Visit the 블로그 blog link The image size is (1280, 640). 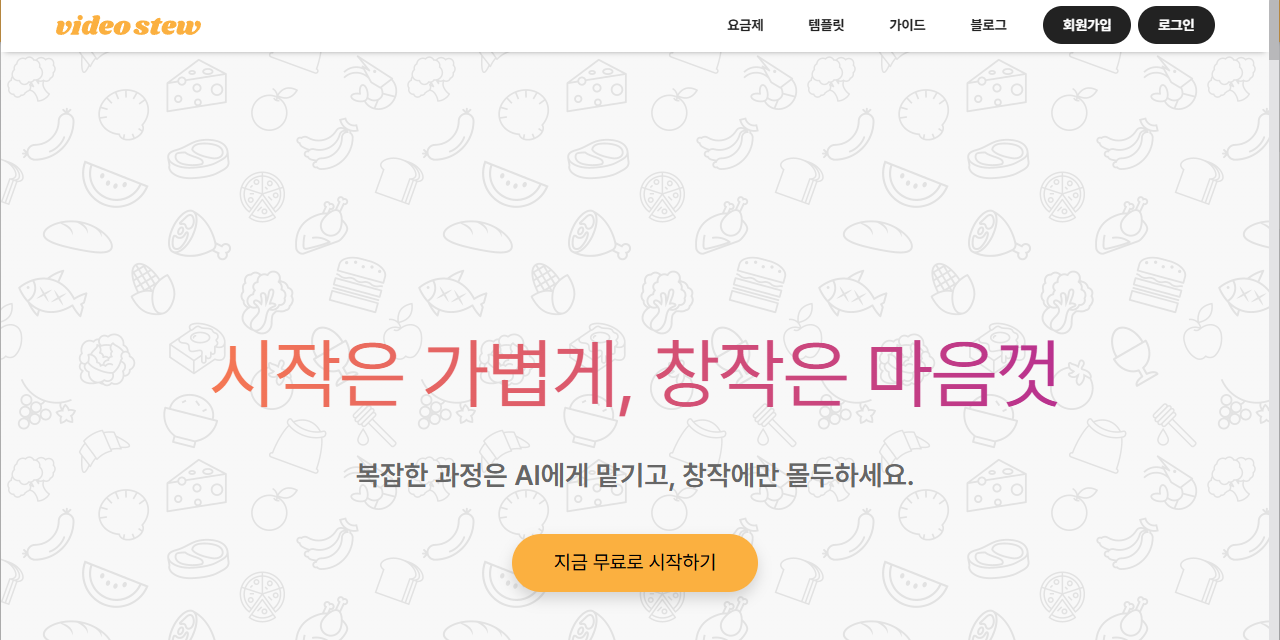click(x=988, y=25)
